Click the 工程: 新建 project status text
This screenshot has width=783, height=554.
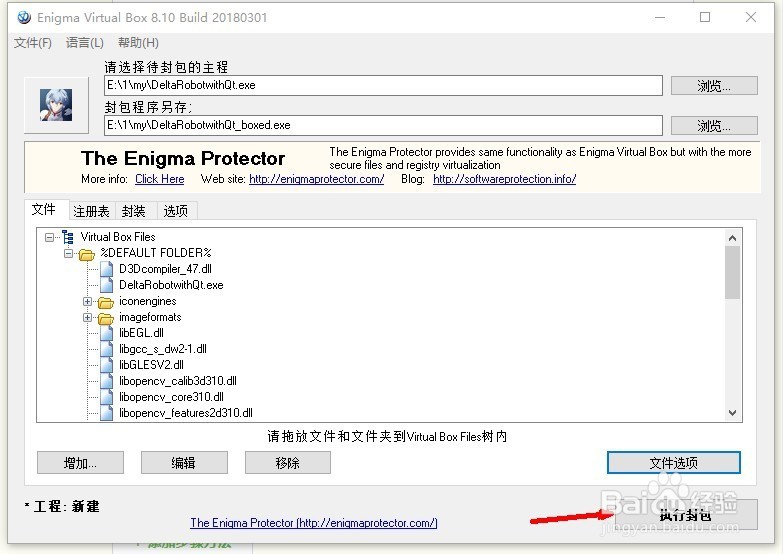pos(62,507)
